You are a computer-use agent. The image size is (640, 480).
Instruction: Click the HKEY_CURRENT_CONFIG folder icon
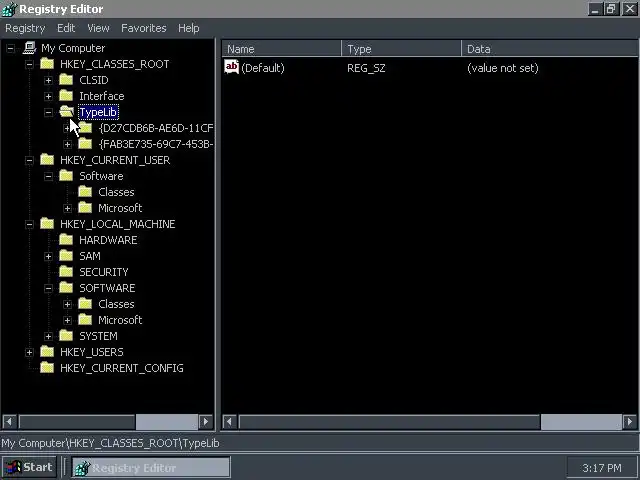pyautogui.click(x=47, y=368)
